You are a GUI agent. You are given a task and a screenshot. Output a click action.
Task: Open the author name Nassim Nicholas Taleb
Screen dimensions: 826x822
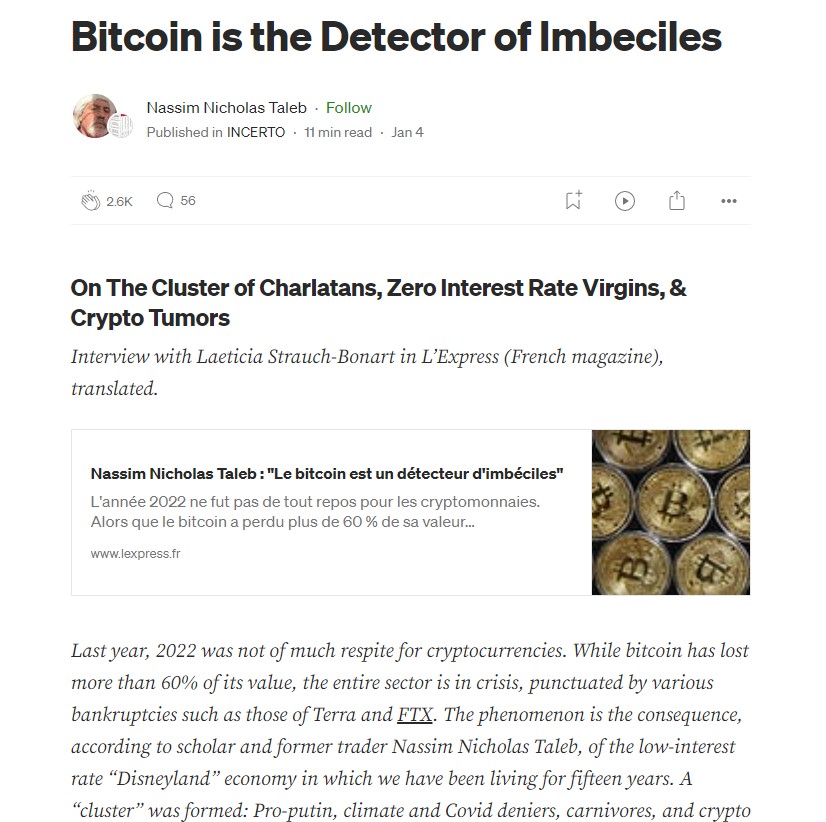pos(227,107)
